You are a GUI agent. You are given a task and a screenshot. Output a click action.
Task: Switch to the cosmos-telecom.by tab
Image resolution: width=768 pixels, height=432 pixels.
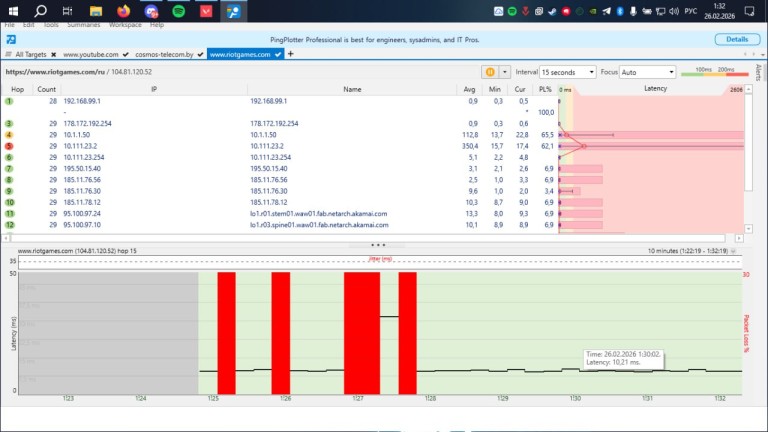[165, 54]
